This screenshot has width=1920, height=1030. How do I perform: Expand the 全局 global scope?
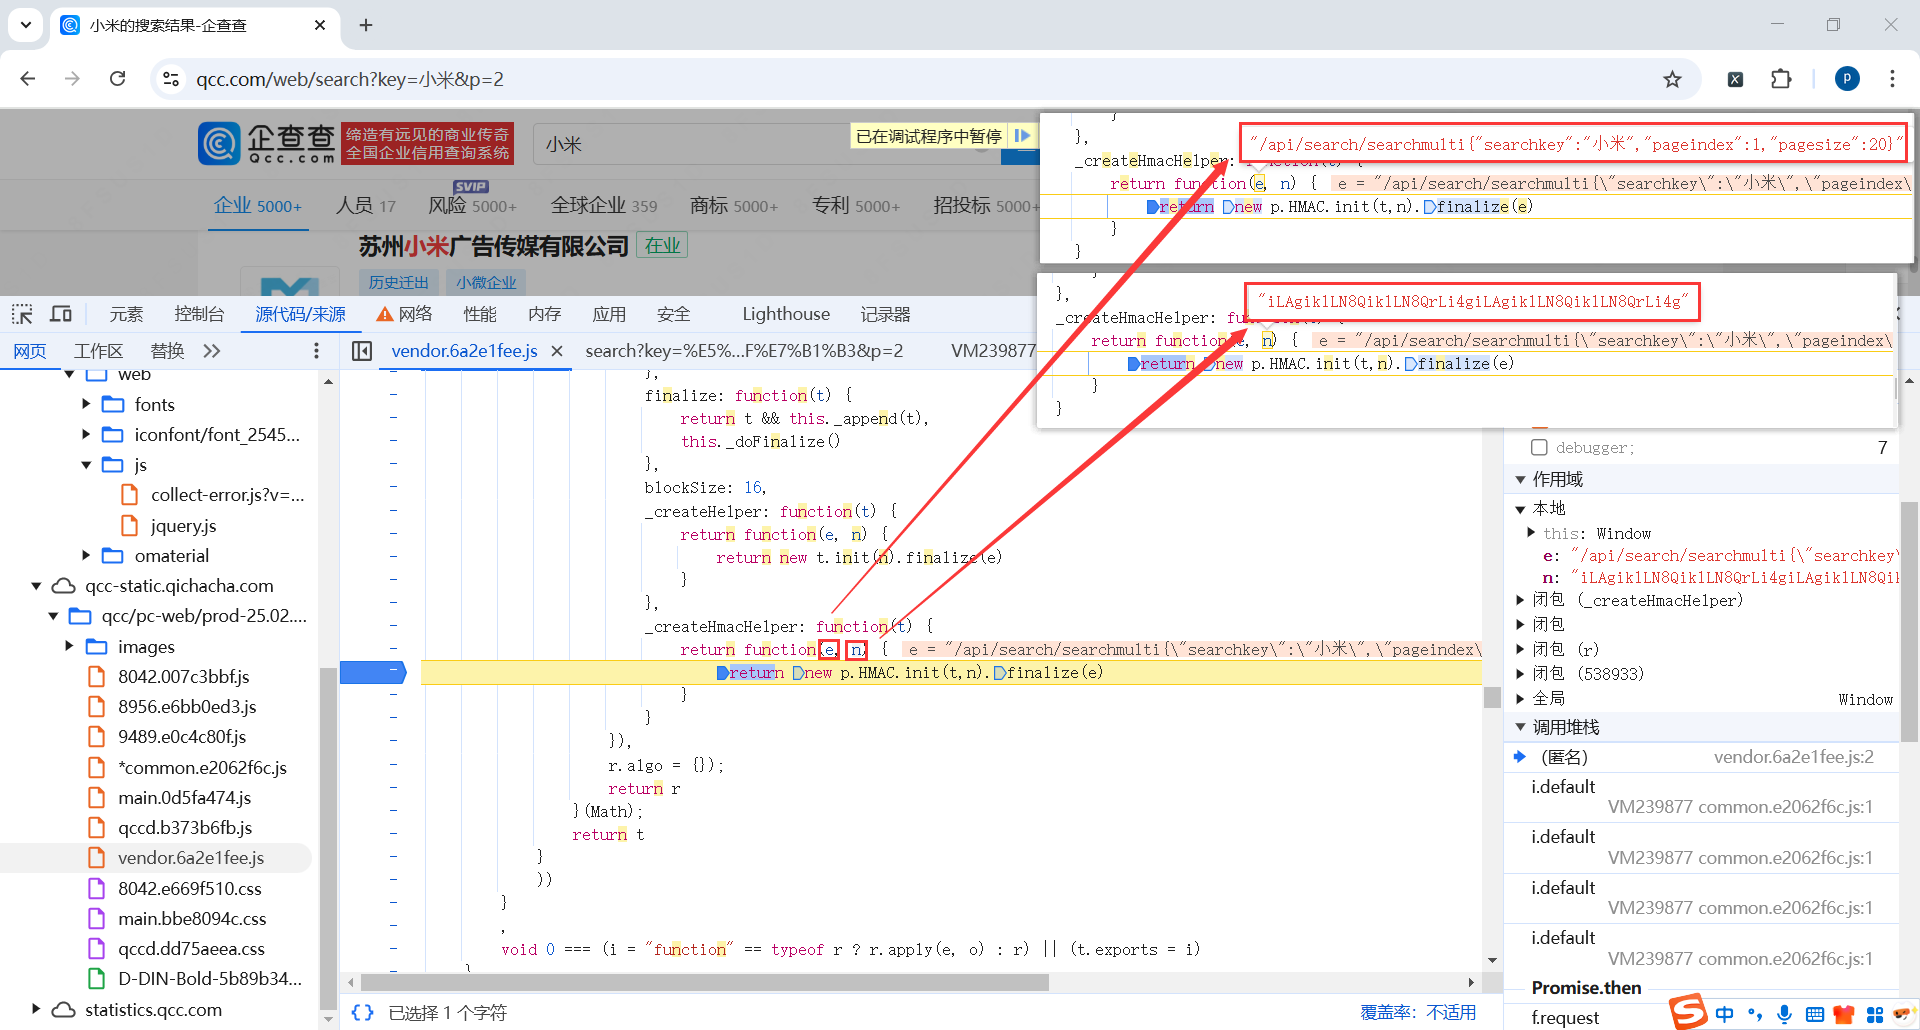(x=1520, y=699)
